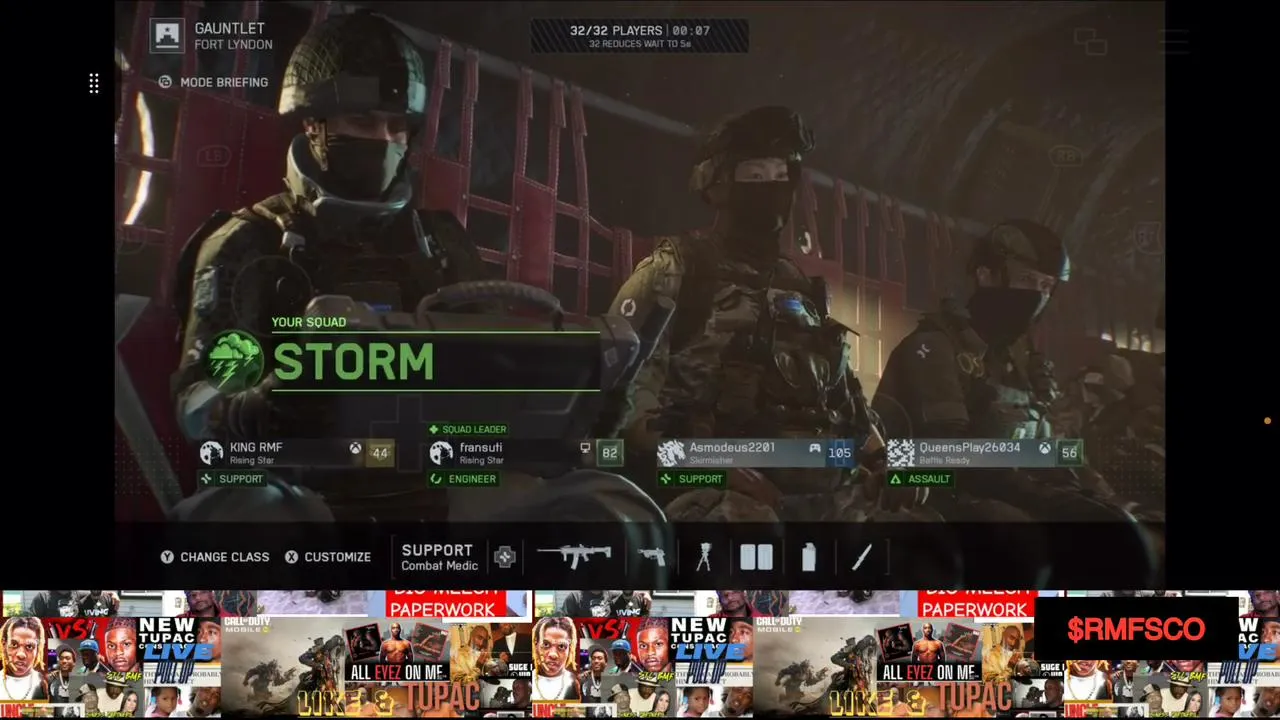1280x720 pixels.
Task: Open the faint hamburger menu icon
Action: 1173,41
